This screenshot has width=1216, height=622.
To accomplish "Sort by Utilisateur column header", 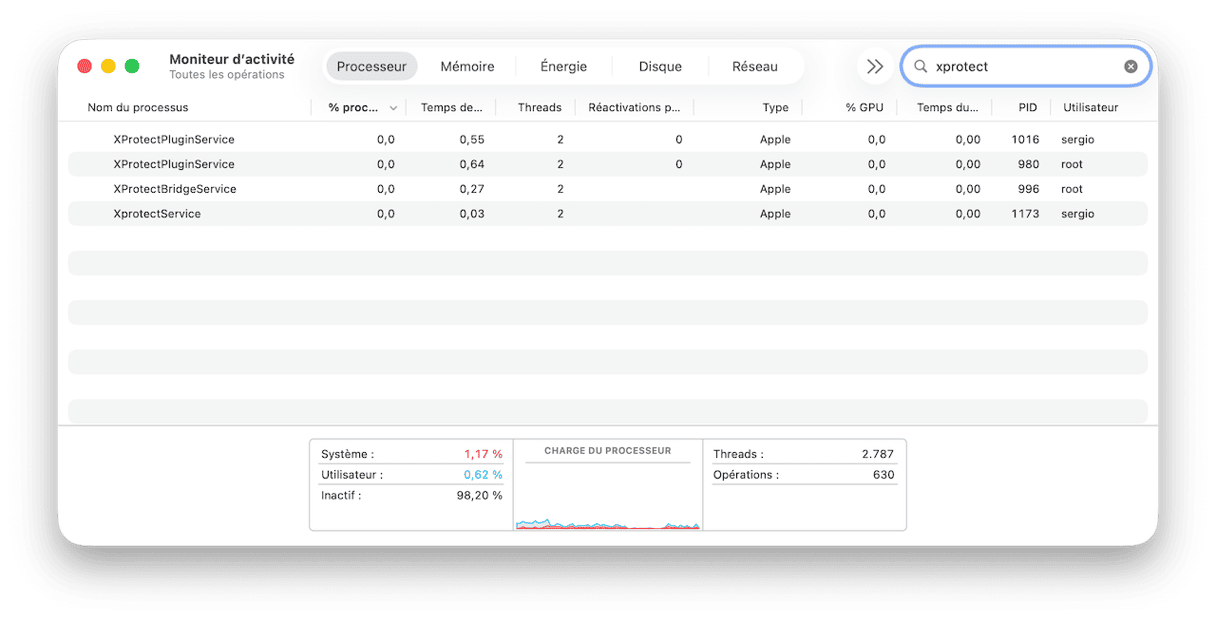I will pyautogui.click(x=1090, y=108).
